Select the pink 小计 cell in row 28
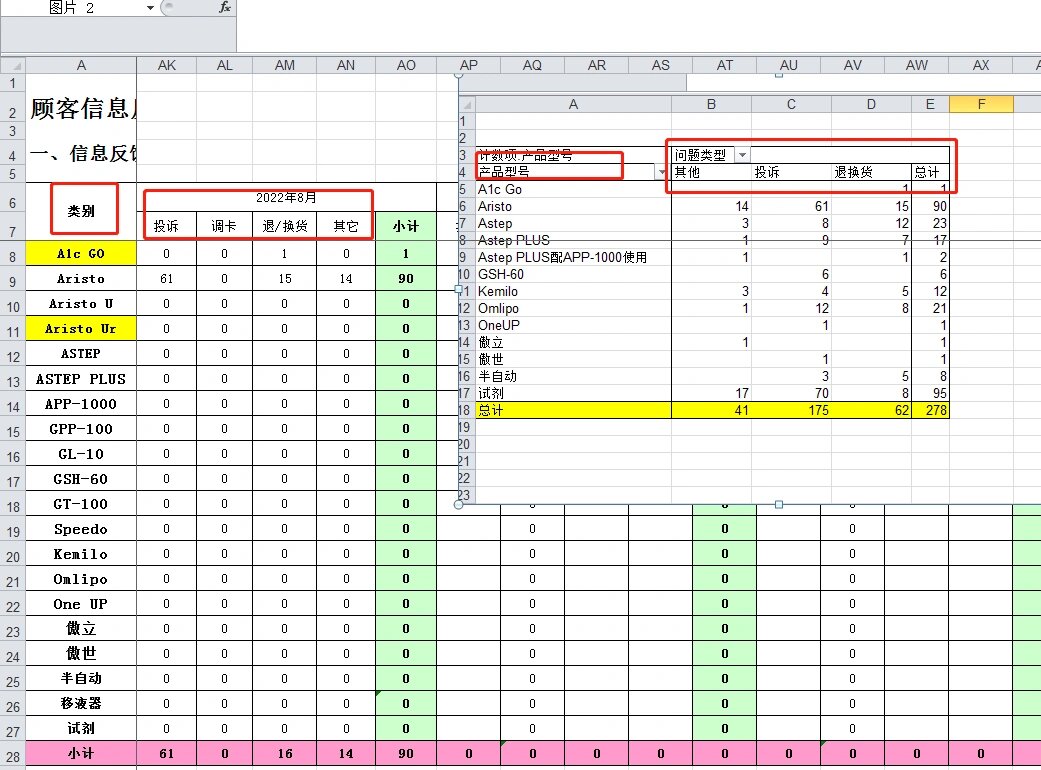This screenshot has width=1041, height=770. (x=81, y=753)
